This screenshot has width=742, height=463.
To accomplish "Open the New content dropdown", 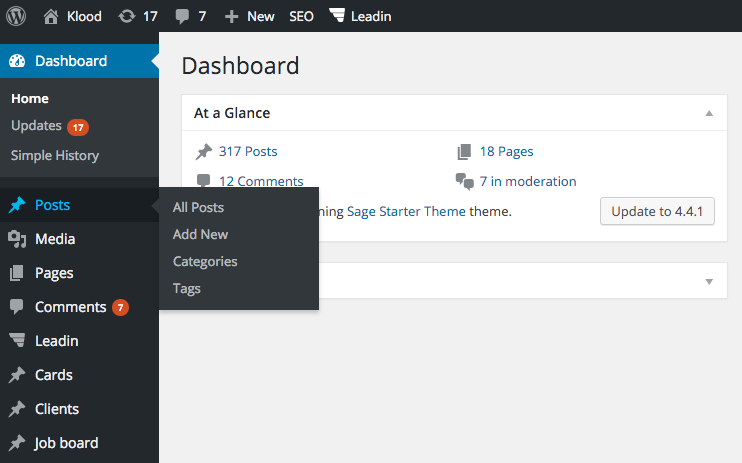I will point(250,16).
